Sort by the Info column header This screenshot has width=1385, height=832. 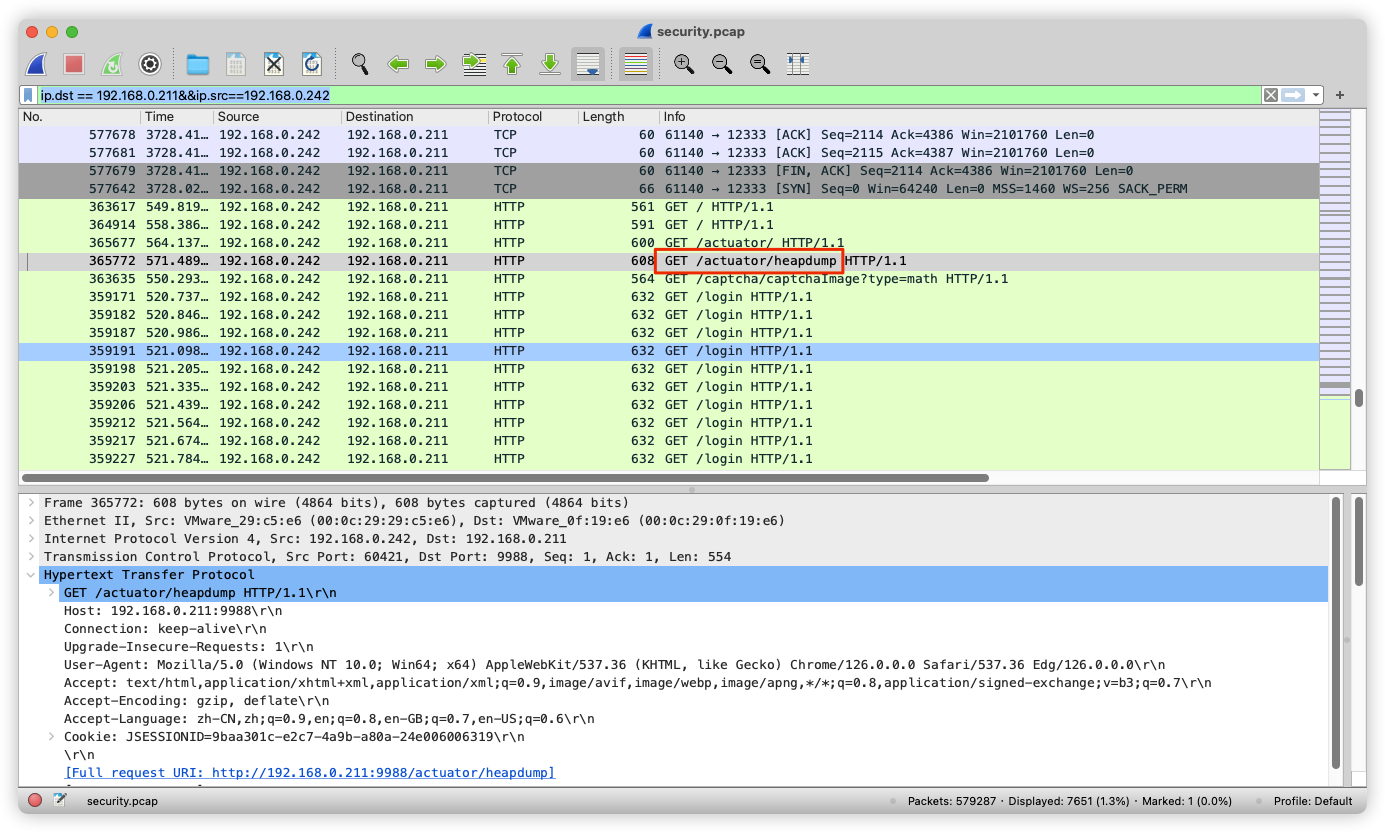[988, 117]
